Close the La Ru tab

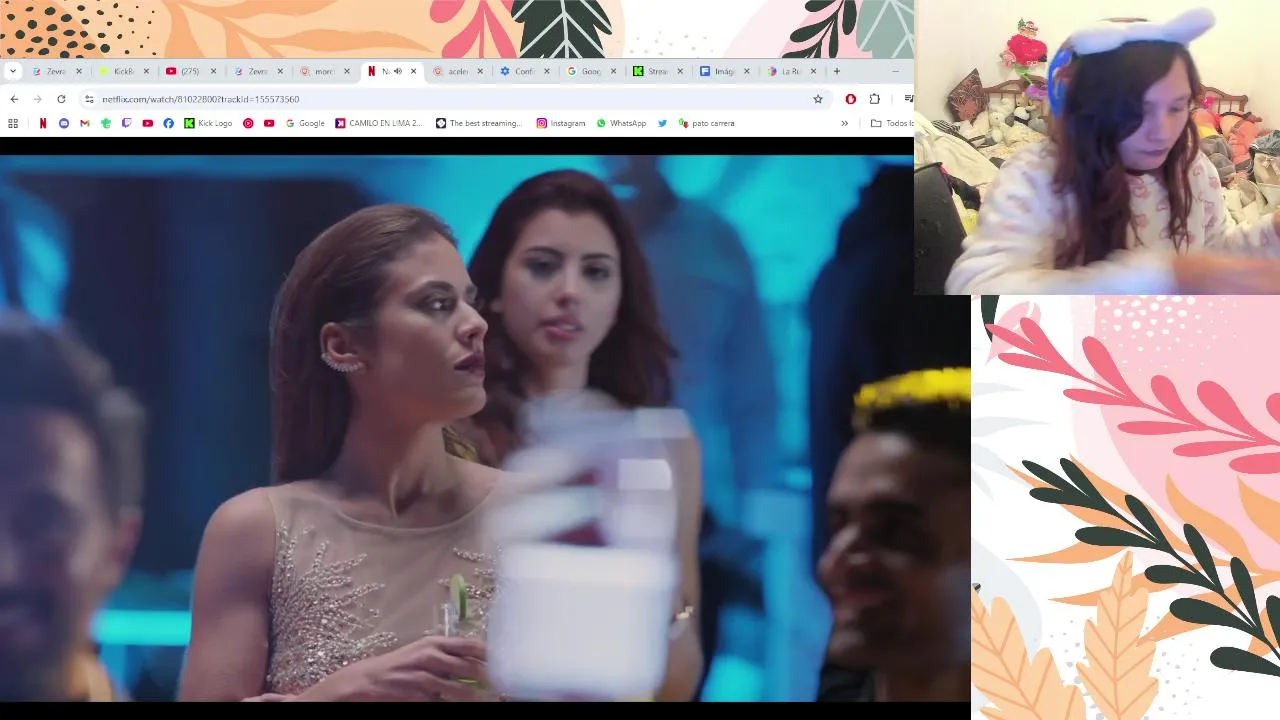point(813,71)
